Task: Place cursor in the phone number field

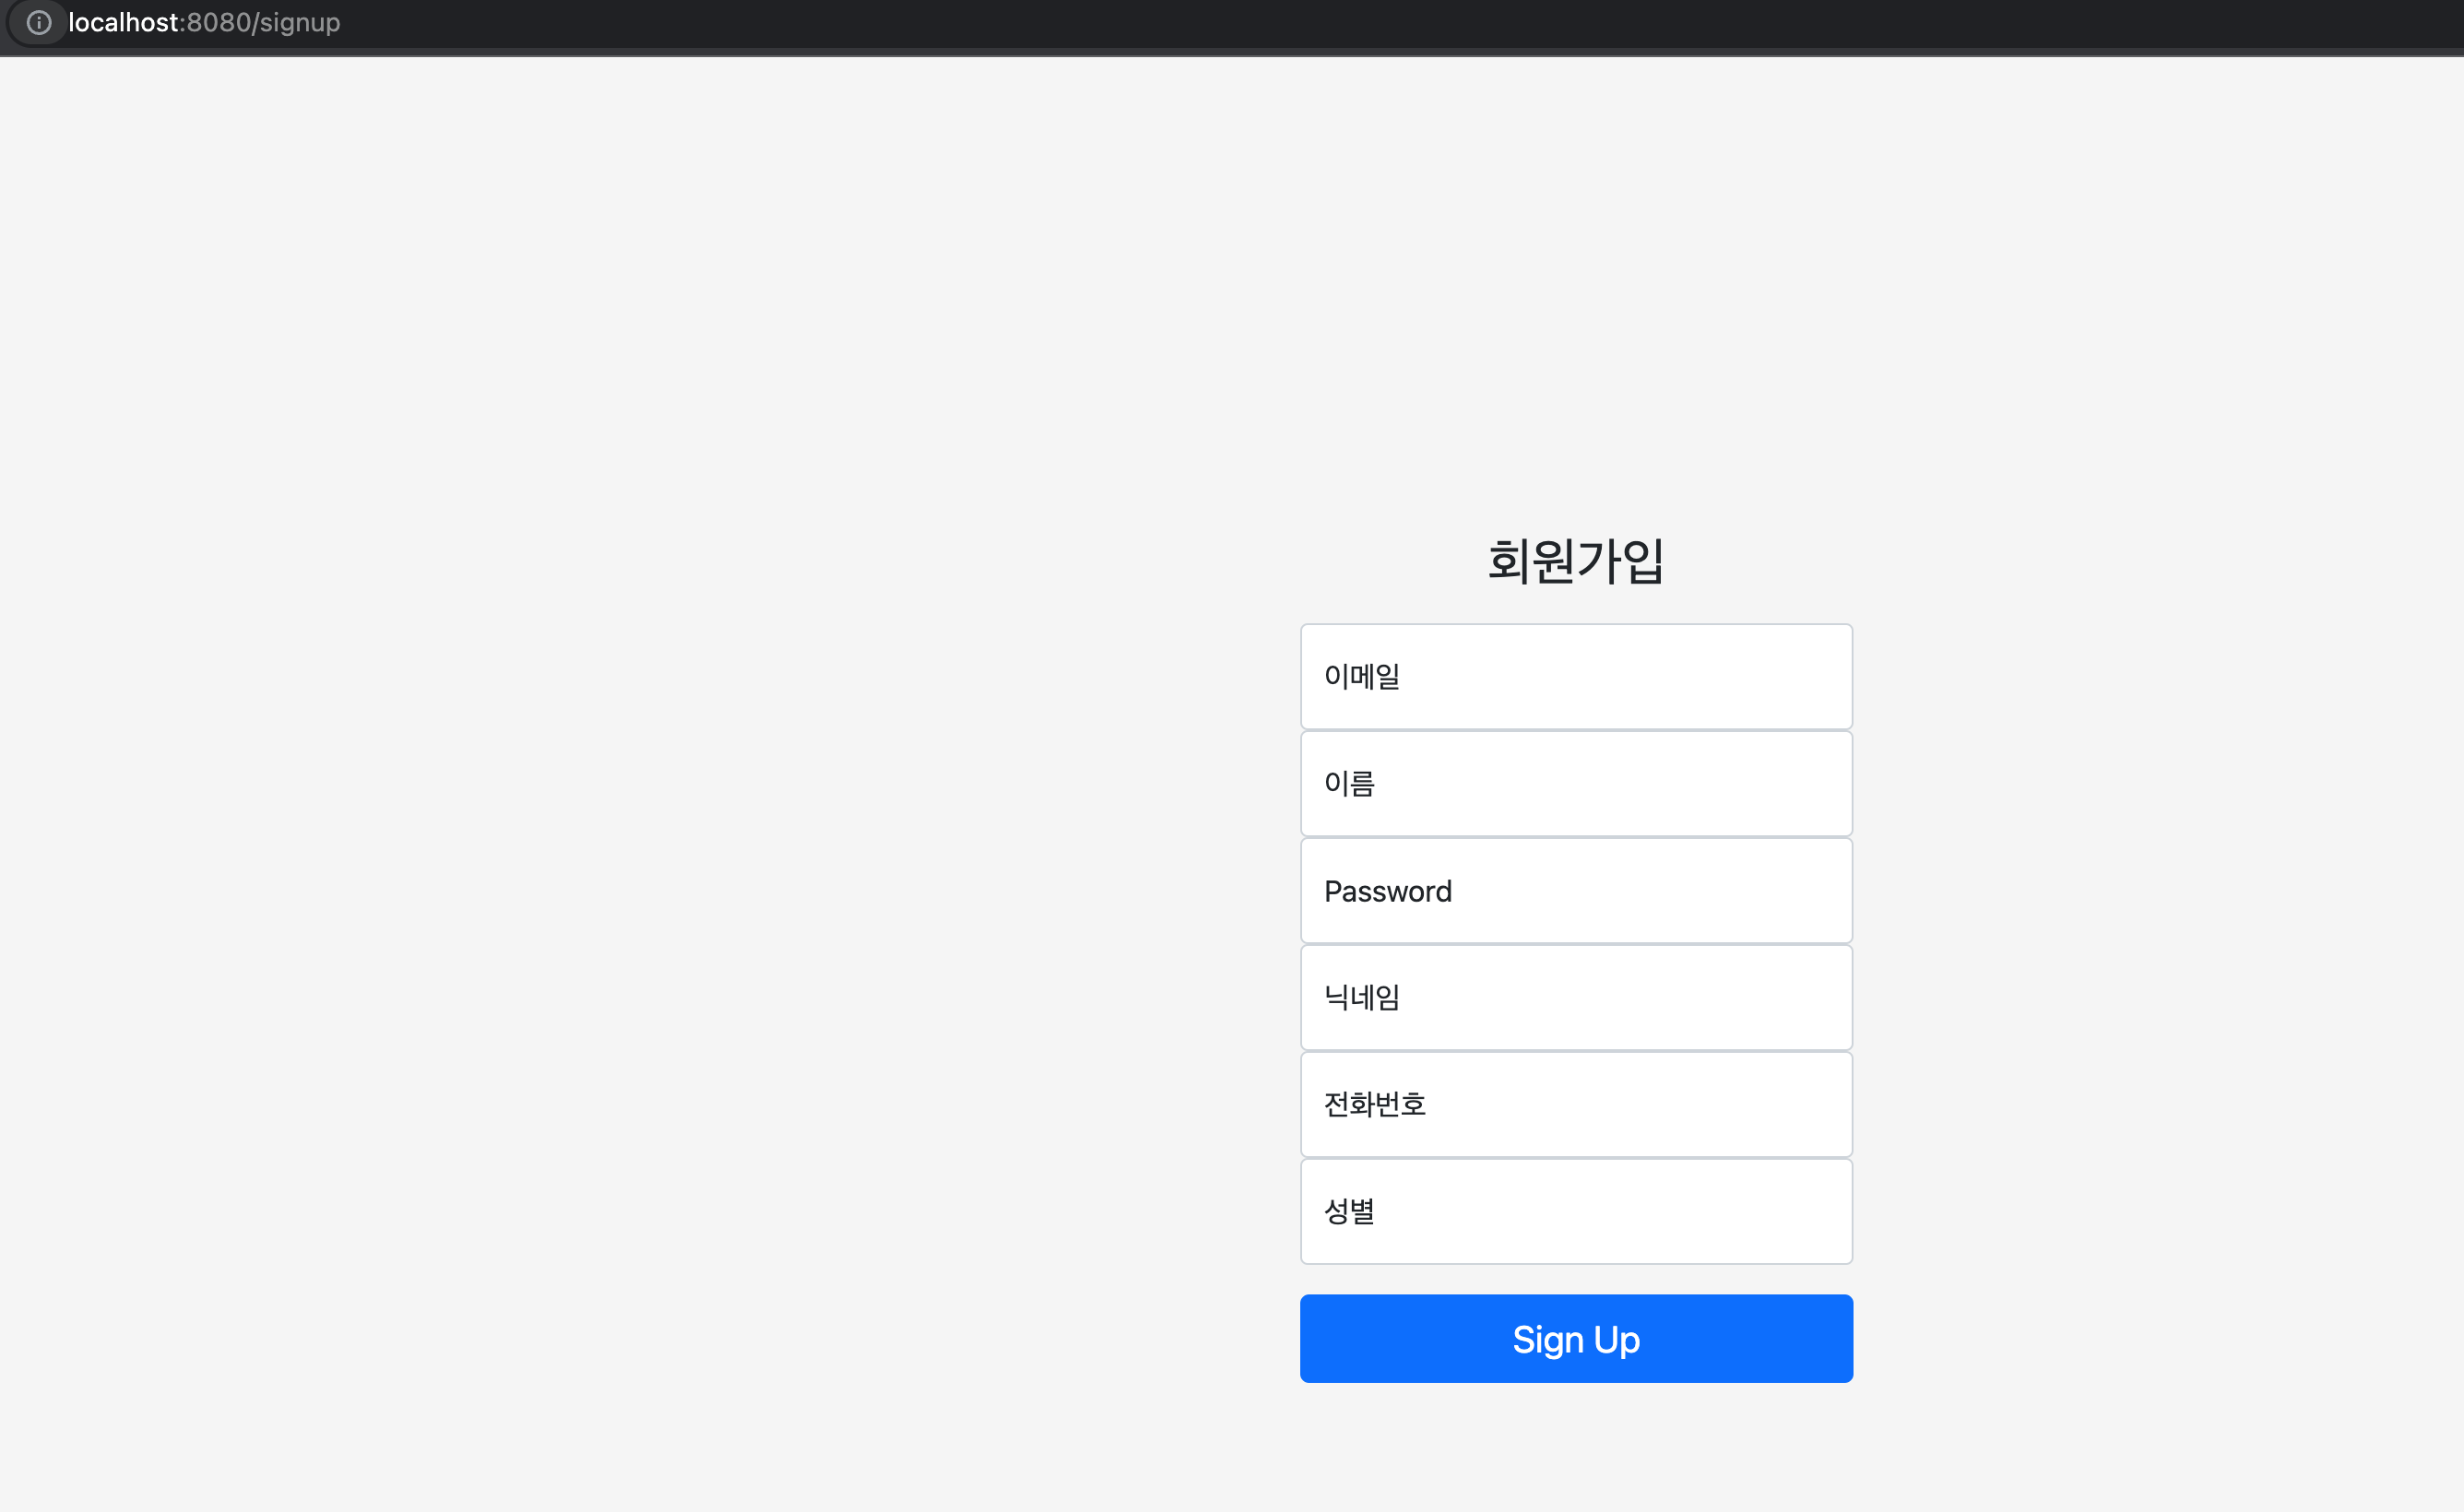Action: click(x=1576, y=1104)
